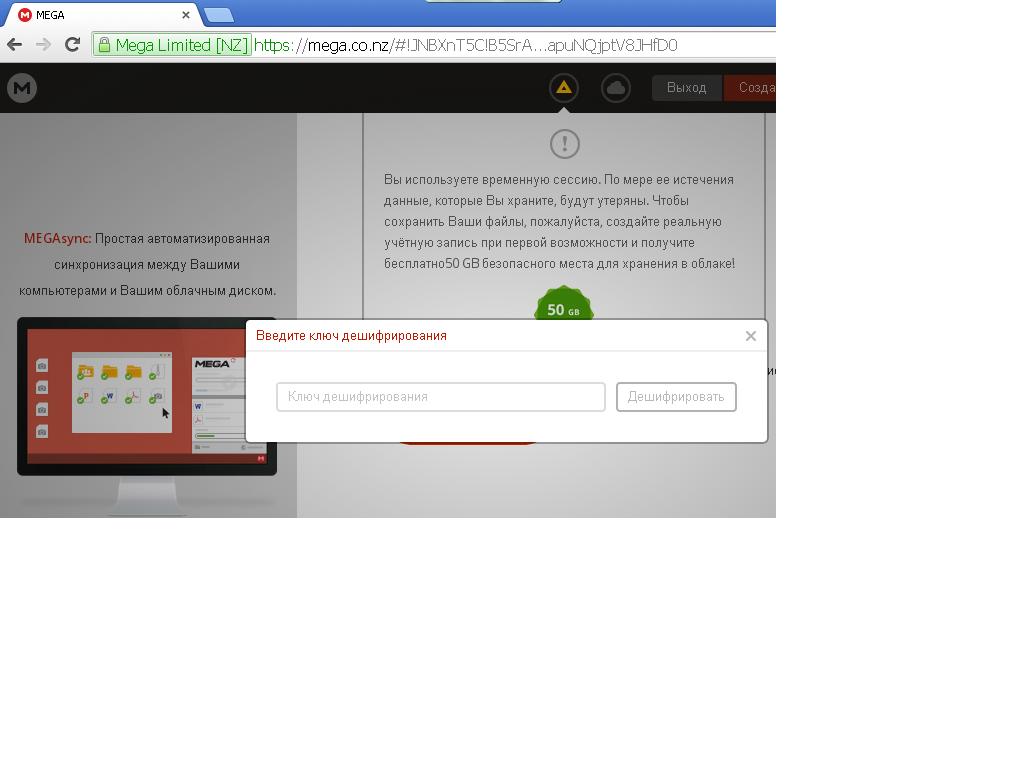Click the green padlock security icon
Image resolution: width=1024 pixels, height=768 pixels.
104,45
